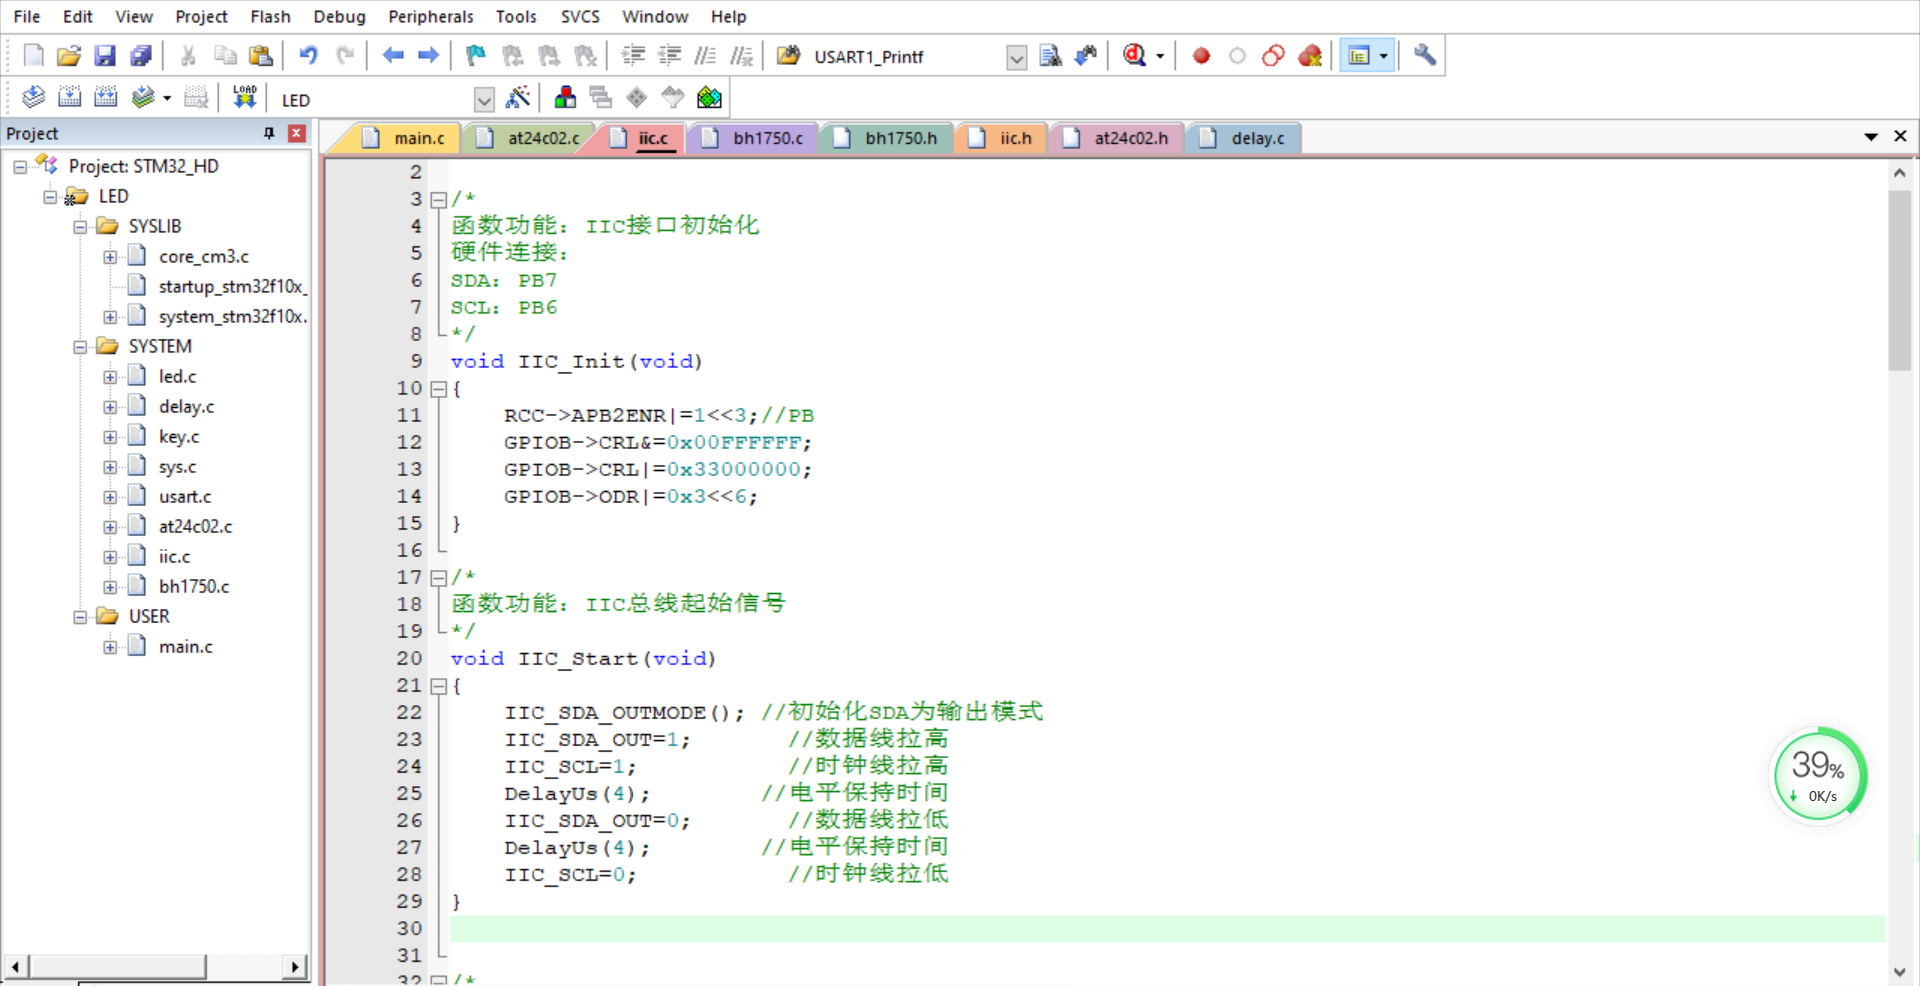Insert a breakpoint with red dot
Screen dimensions: 1920x986
(1202, 56)
